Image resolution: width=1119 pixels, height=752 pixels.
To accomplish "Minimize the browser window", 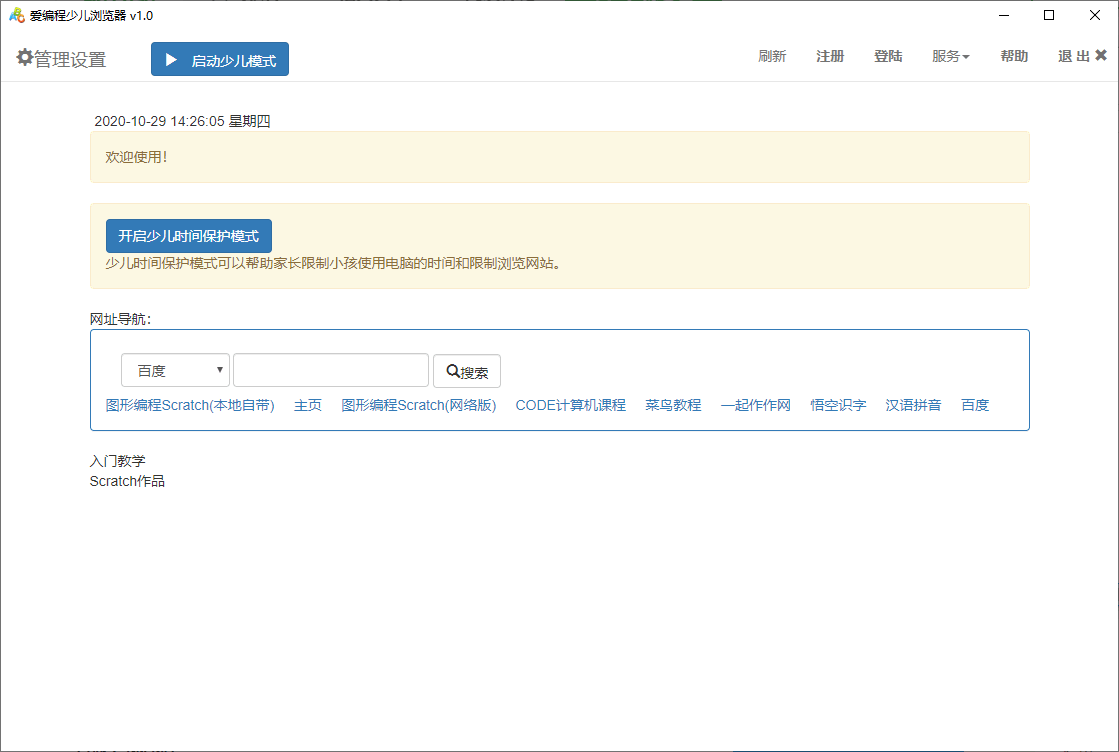I will [1003, 15].
